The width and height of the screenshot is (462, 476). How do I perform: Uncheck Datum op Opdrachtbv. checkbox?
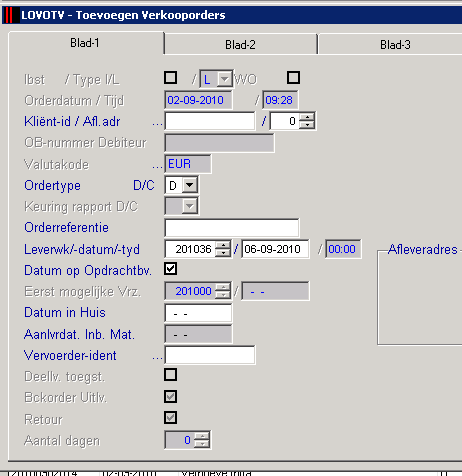(170, 269)
